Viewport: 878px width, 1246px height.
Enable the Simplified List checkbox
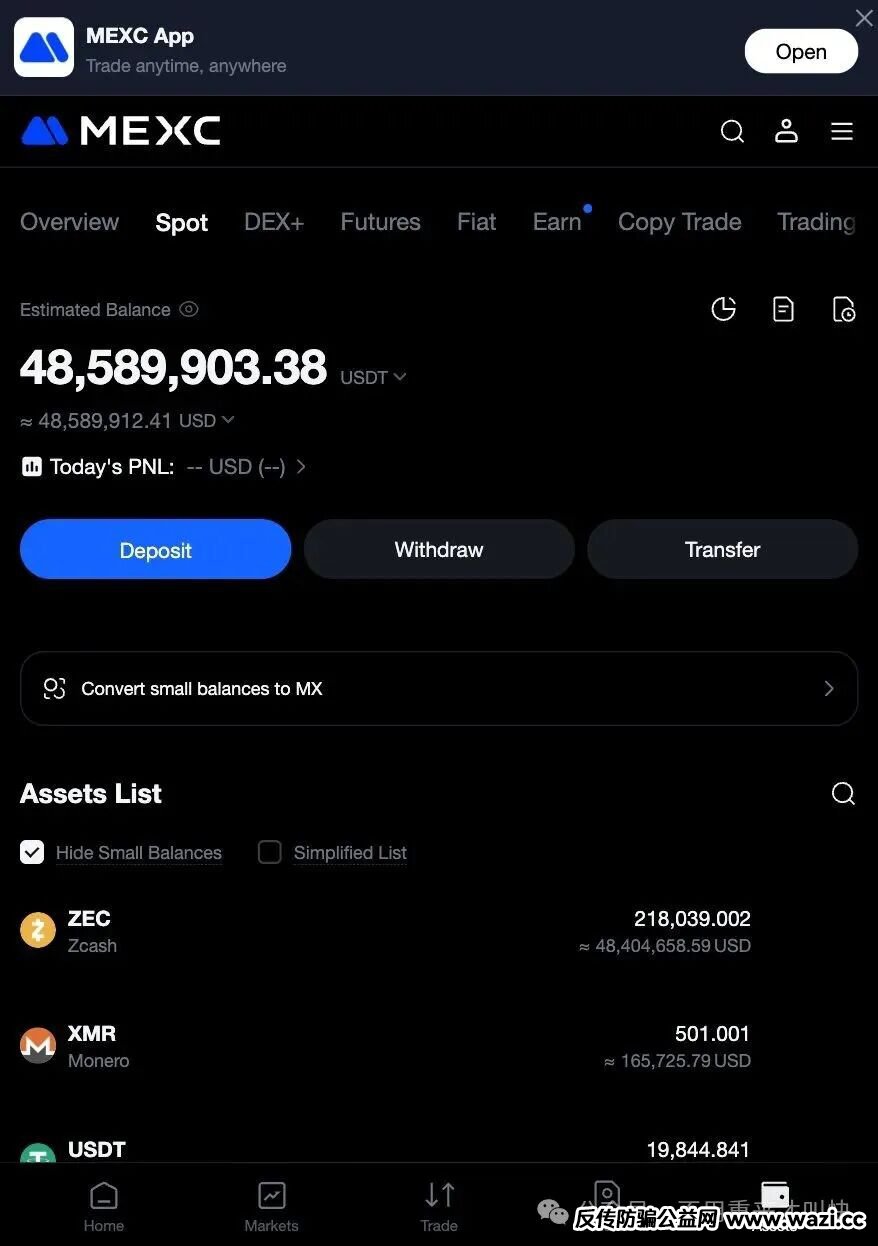[x=270, y=852]
